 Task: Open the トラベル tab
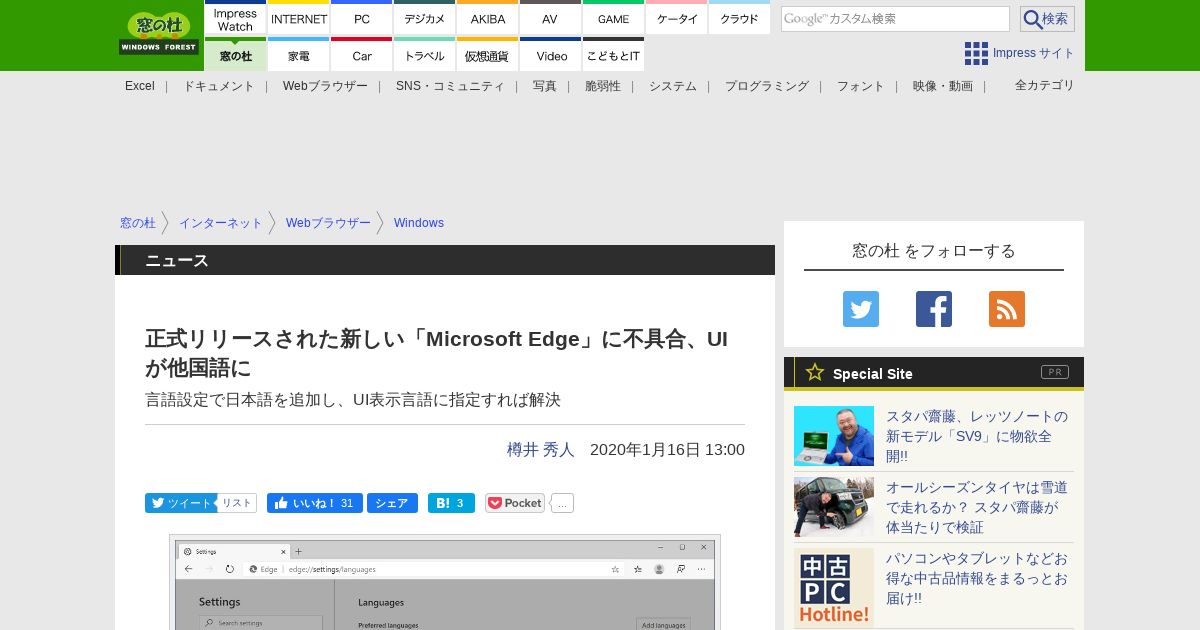pos(425,55)
